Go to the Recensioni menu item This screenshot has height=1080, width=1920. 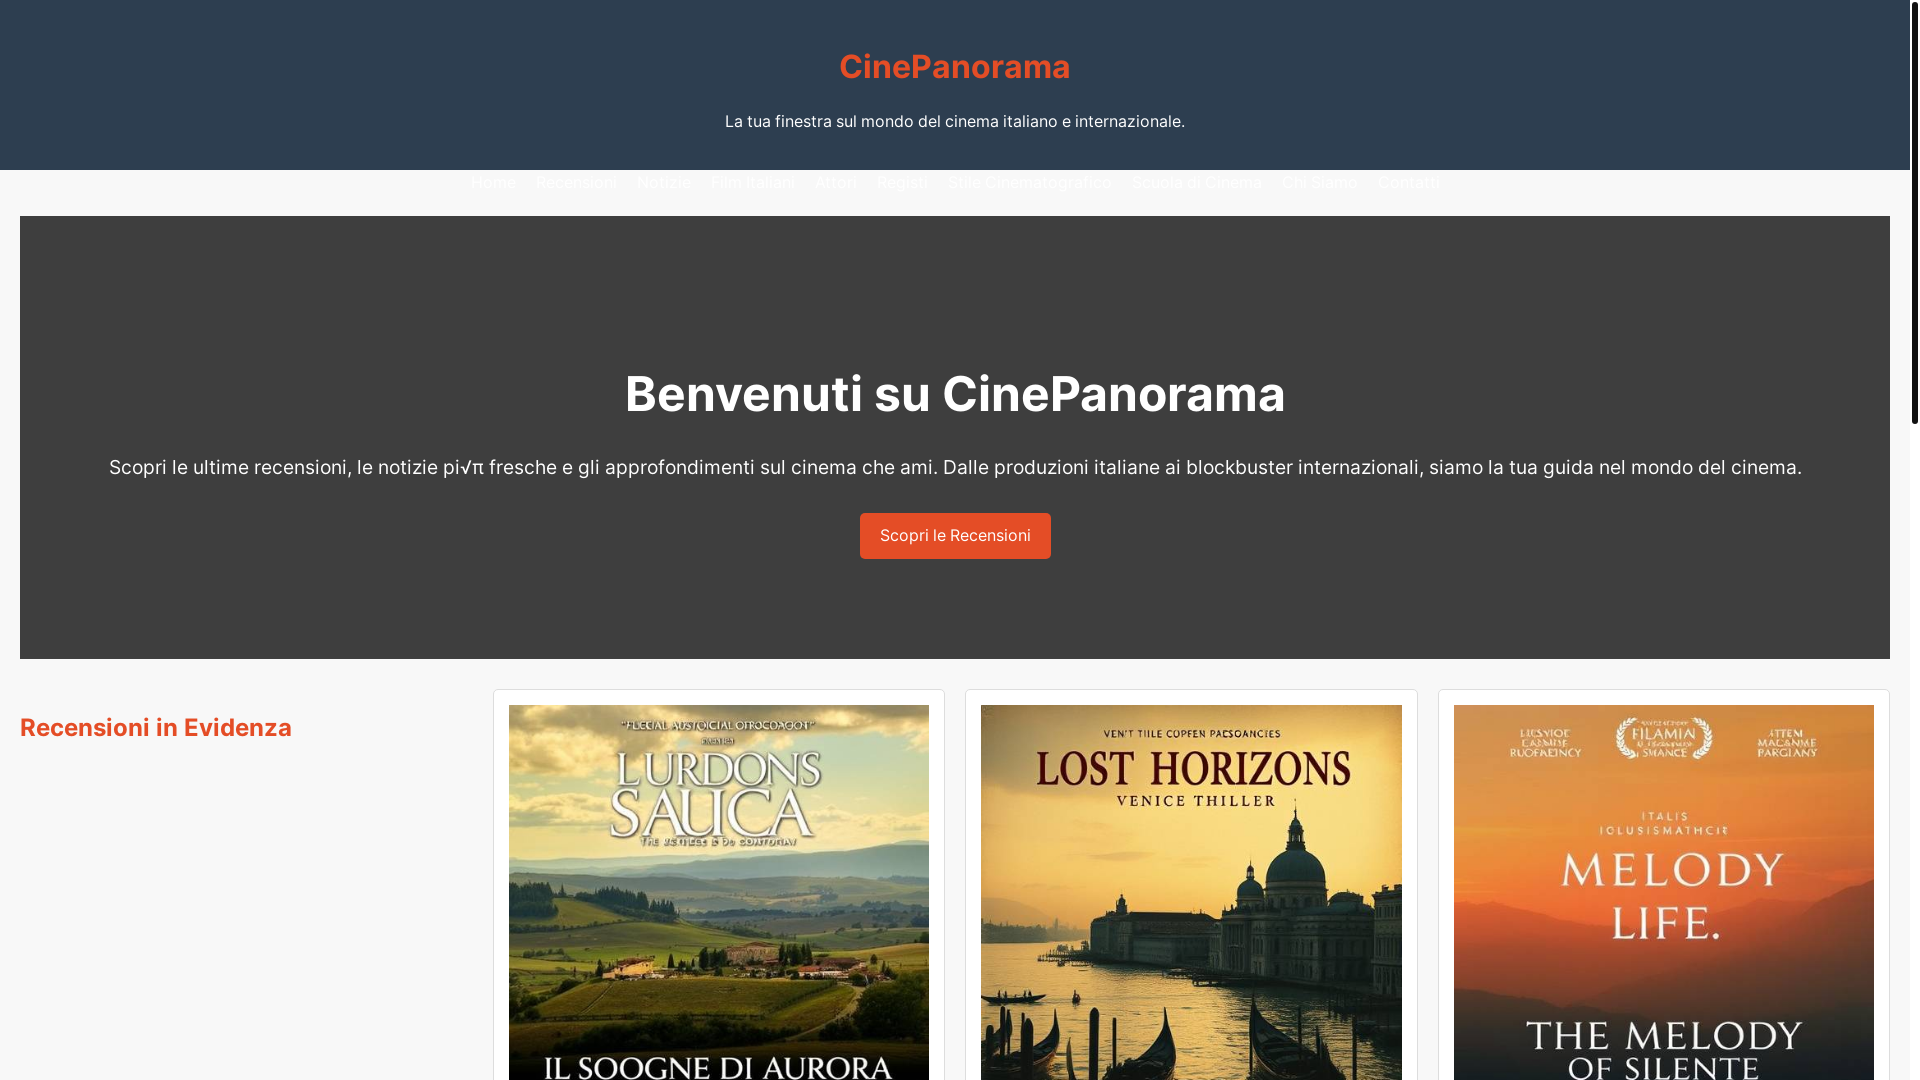576,183
